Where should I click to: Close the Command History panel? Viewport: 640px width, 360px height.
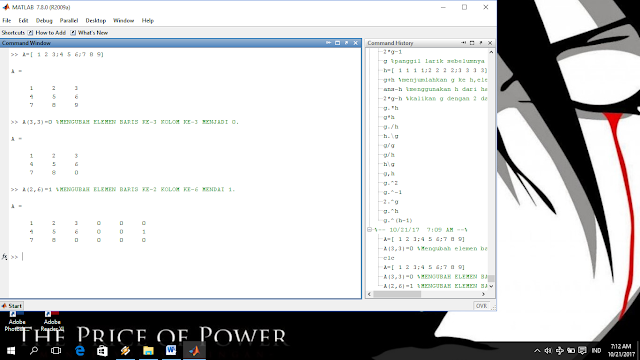tap(490, 43)
